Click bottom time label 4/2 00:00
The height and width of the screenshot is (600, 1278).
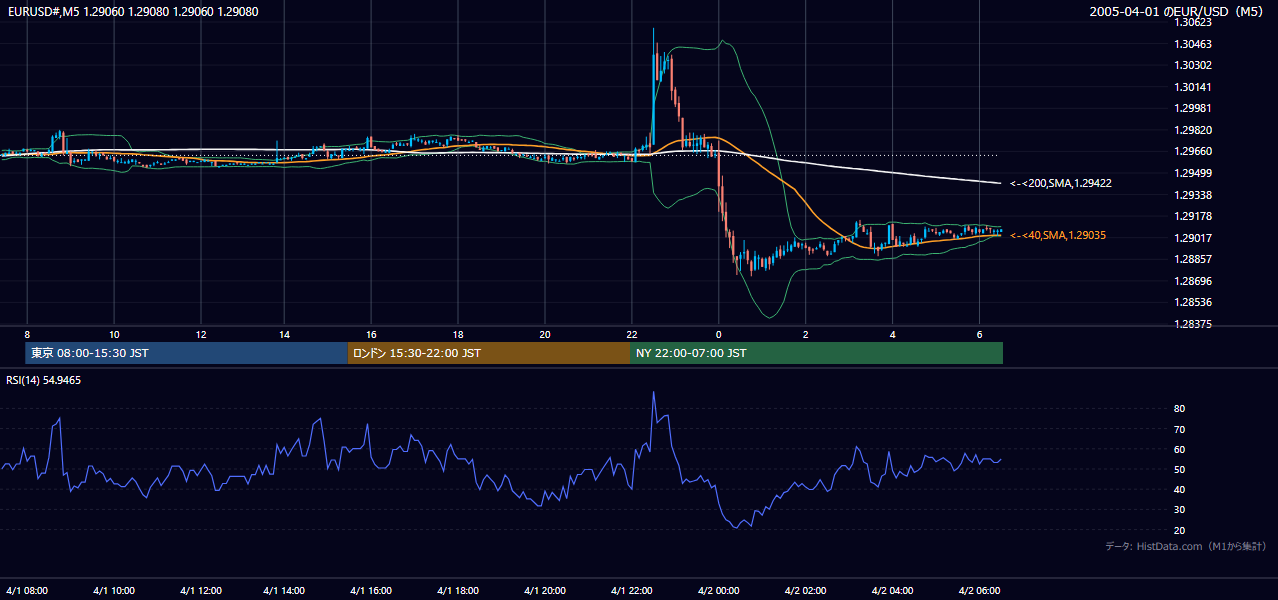[x=719, y=590]
